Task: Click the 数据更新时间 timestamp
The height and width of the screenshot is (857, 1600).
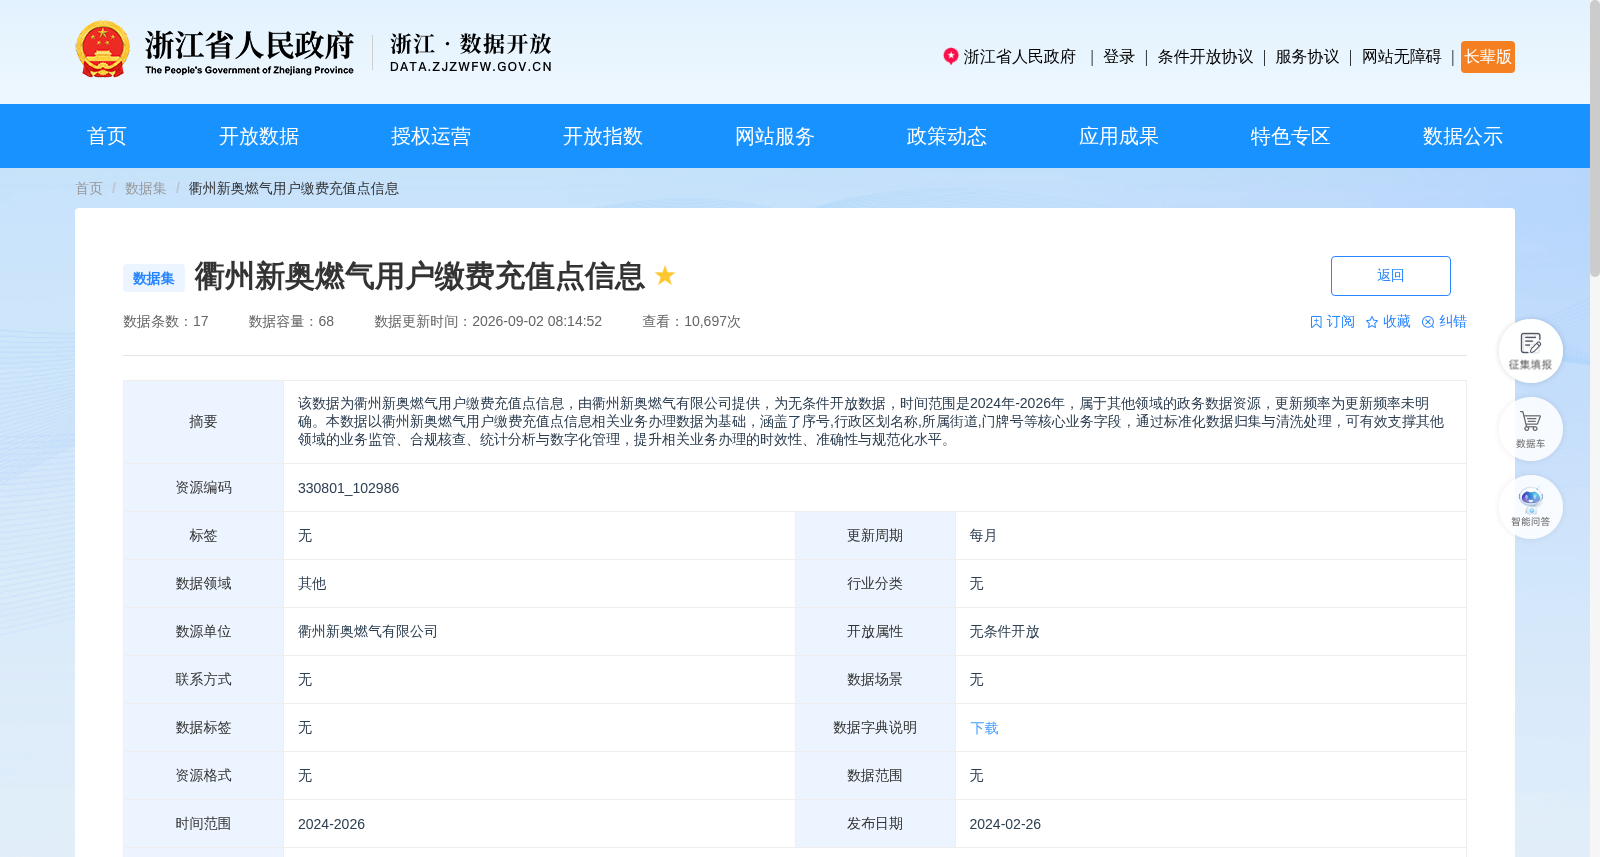Action: tap(488, 322)
